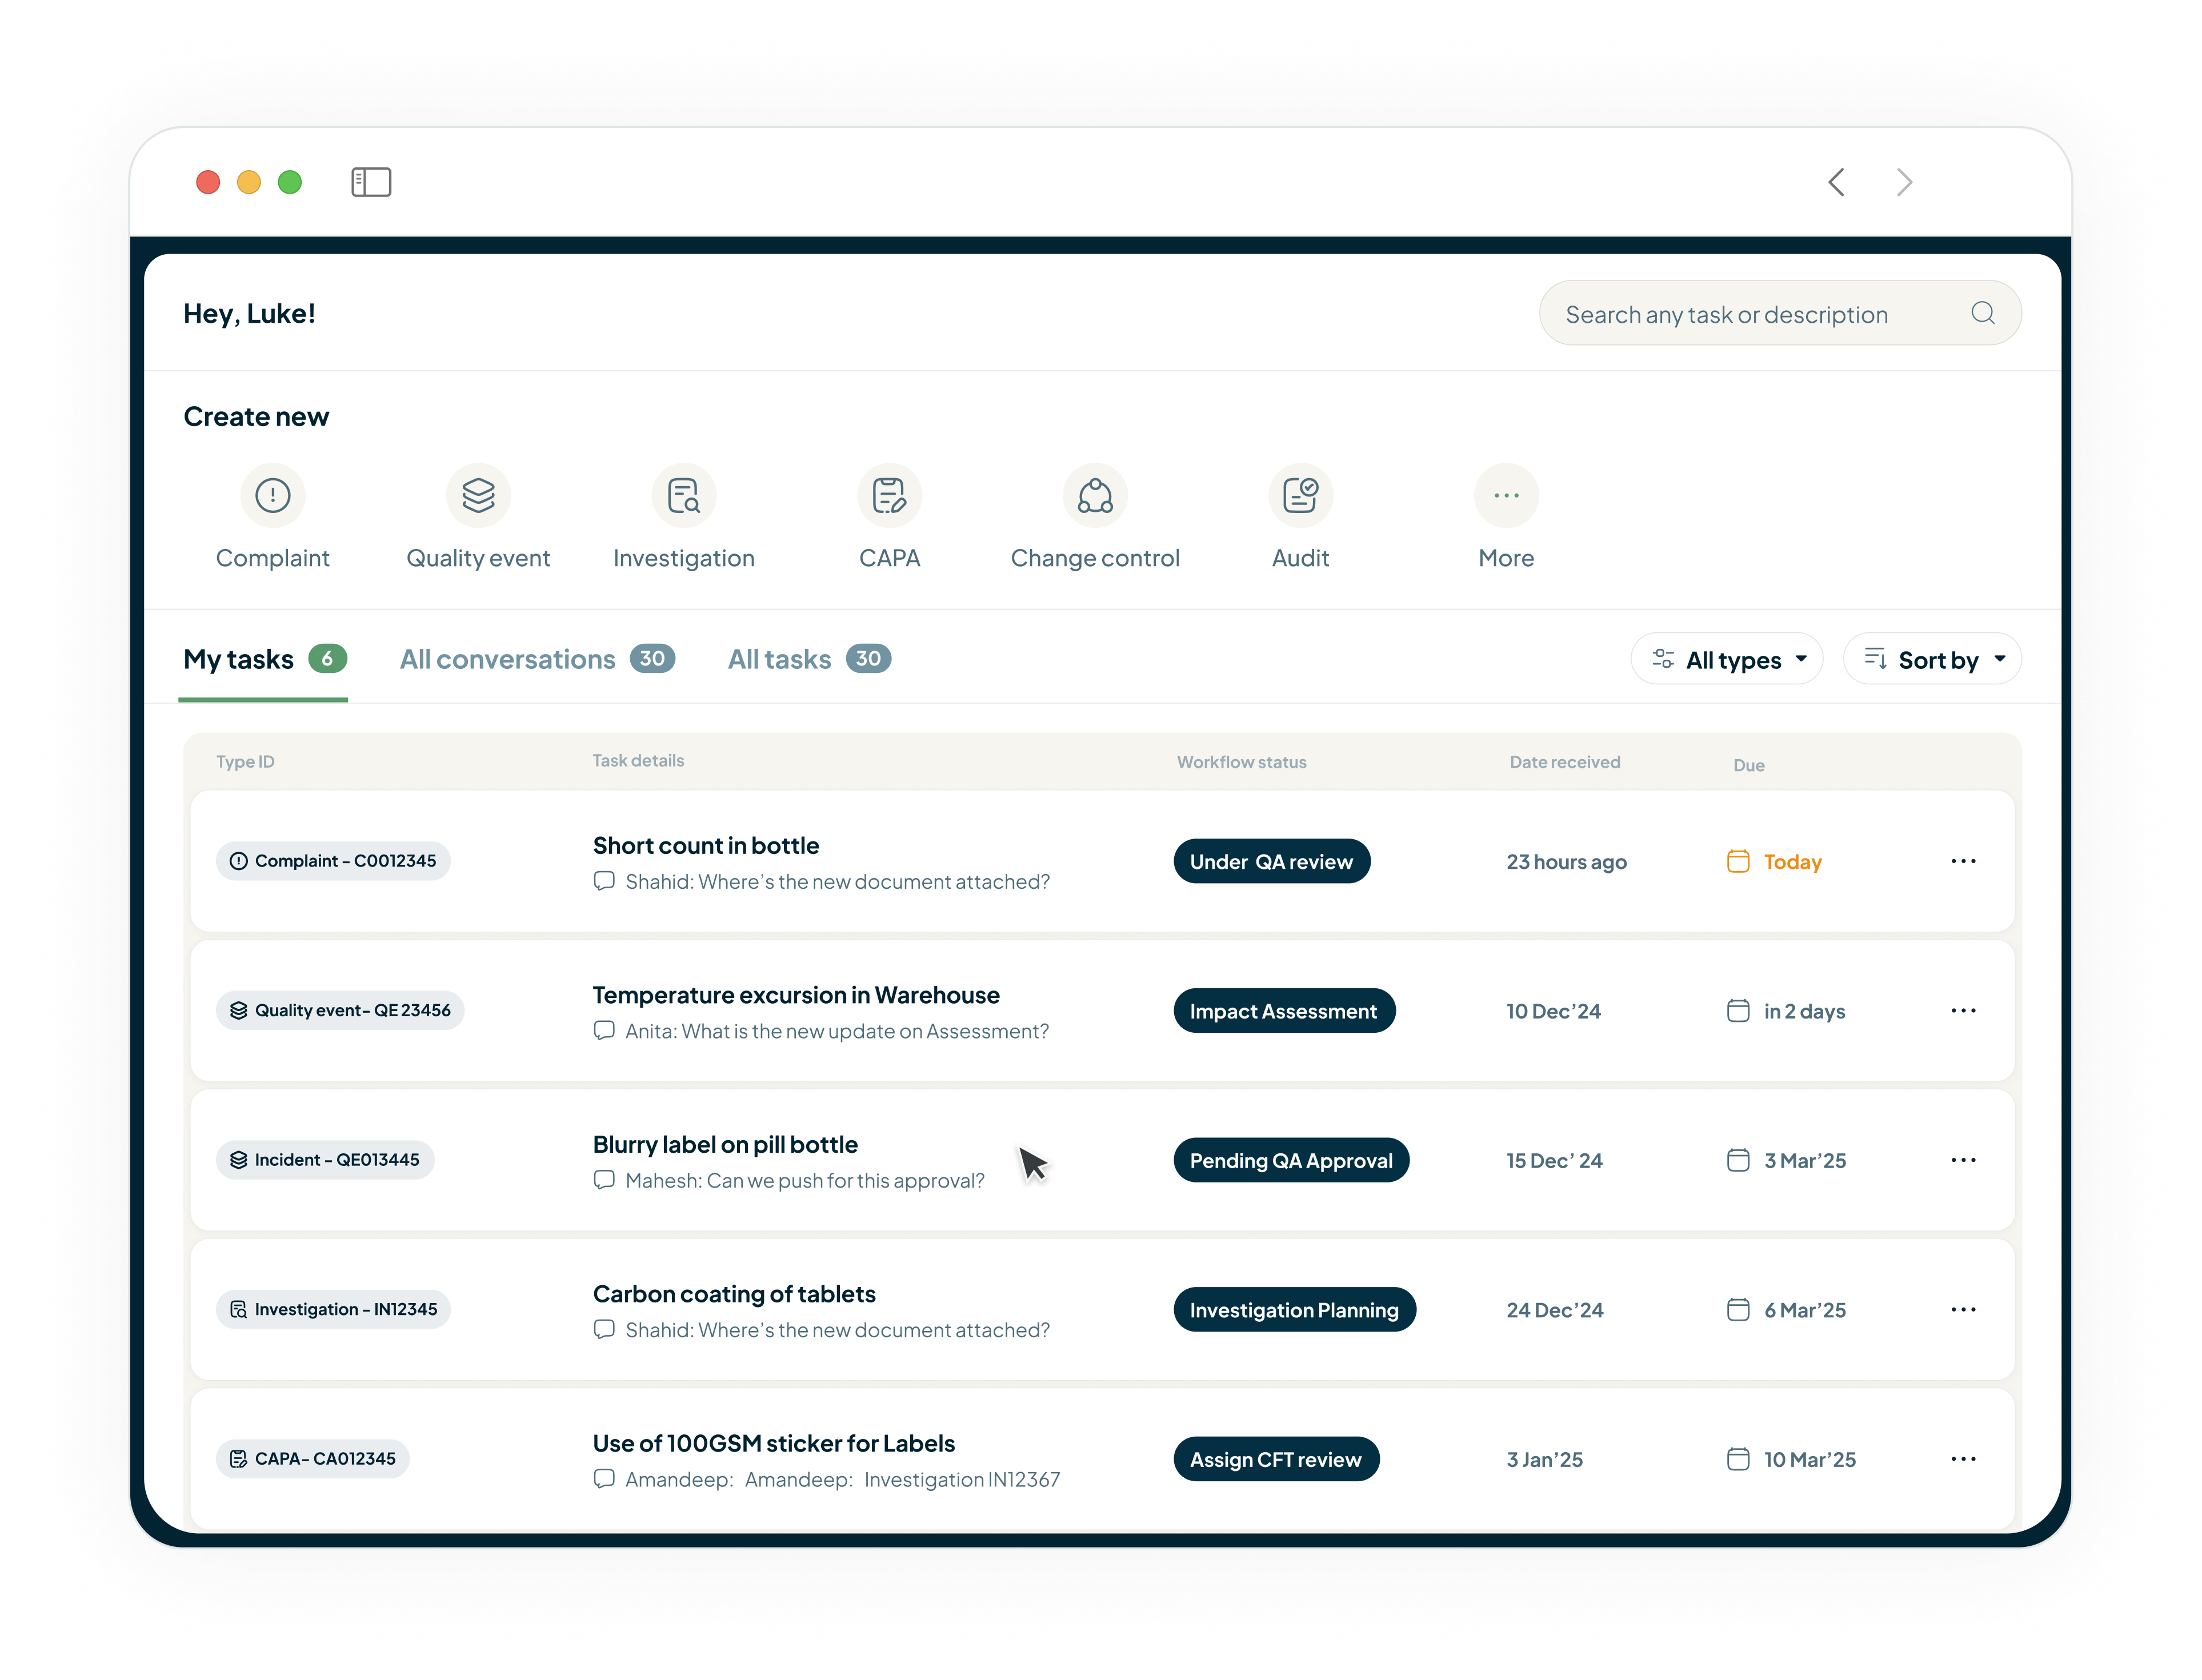
Task: Open the Change control icon
Action: [x=1095, y=495]
